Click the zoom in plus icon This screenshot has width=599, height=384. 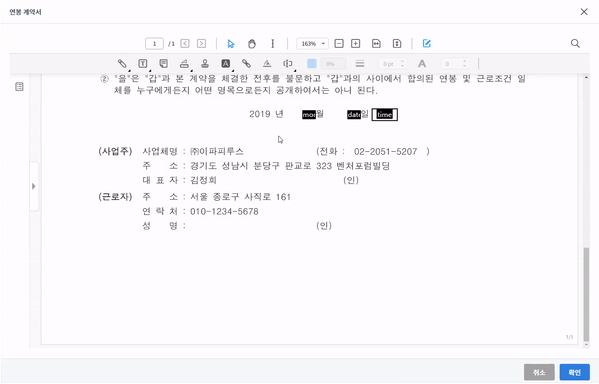[356, 44]
